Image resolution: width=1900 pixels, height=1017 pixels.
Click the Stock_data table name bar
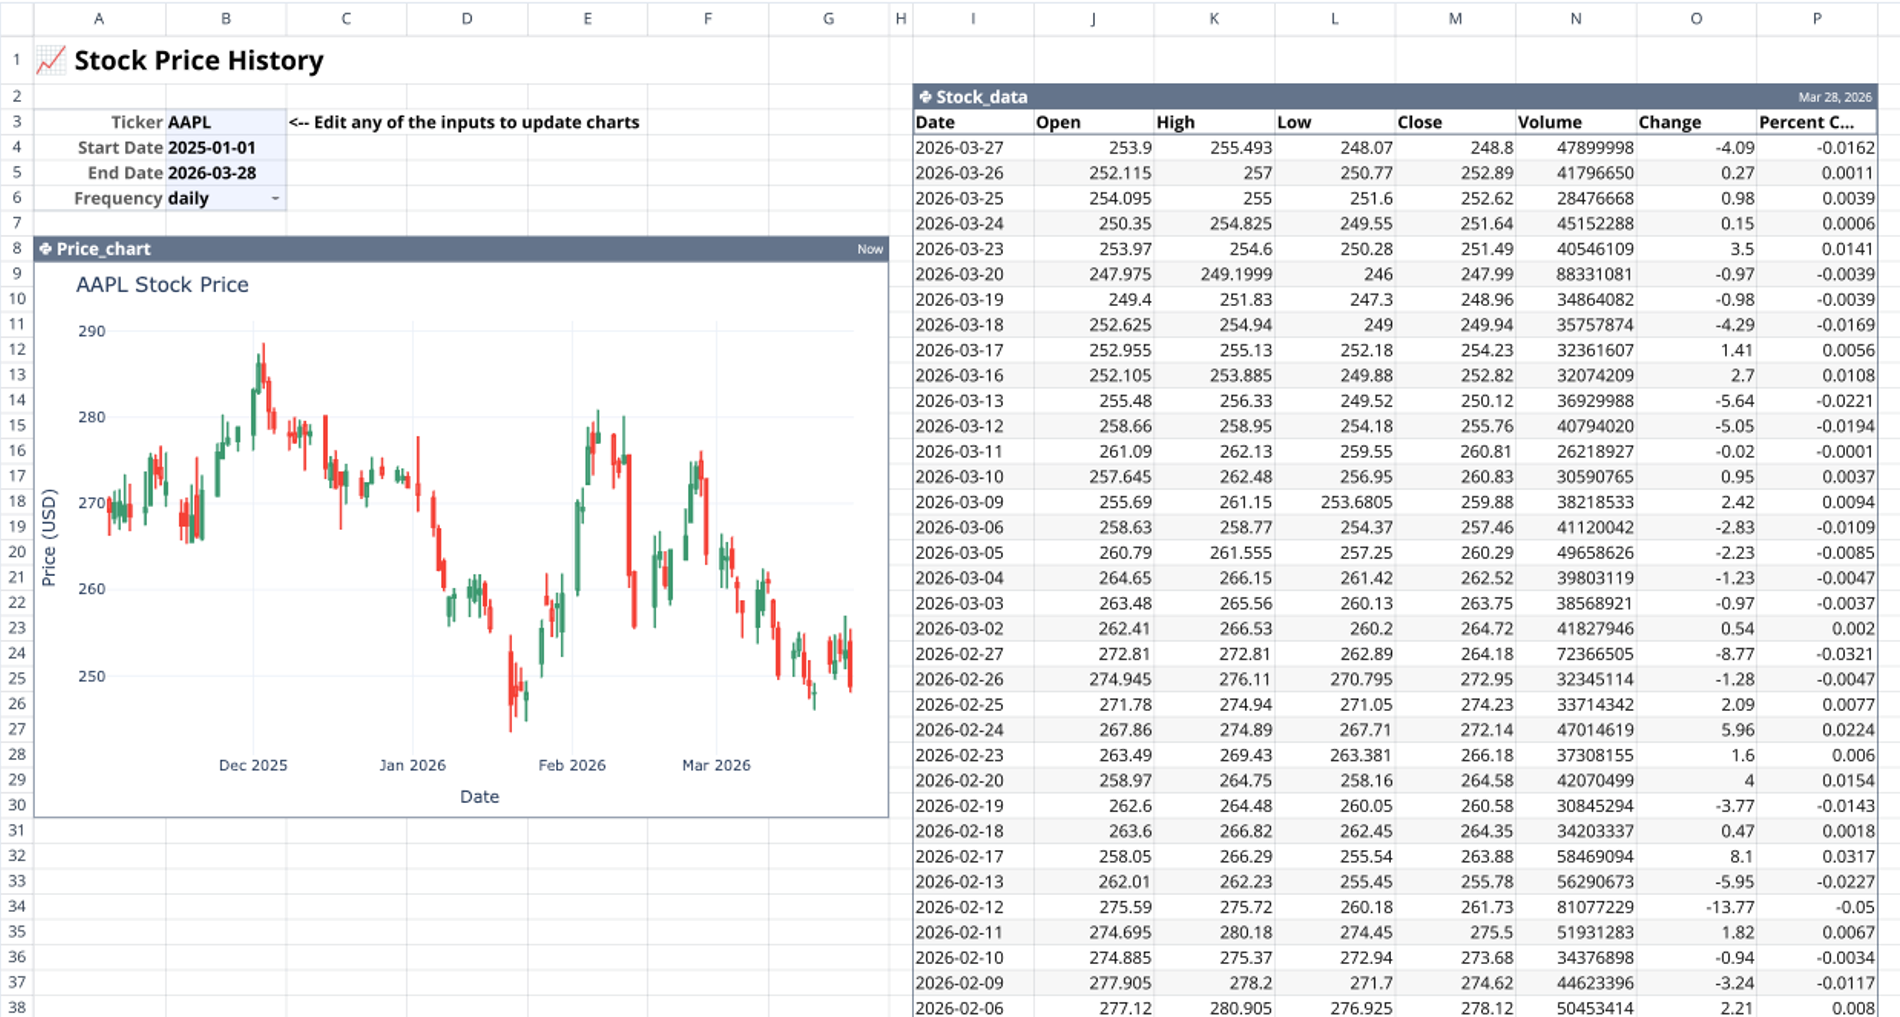[1395, 97]
